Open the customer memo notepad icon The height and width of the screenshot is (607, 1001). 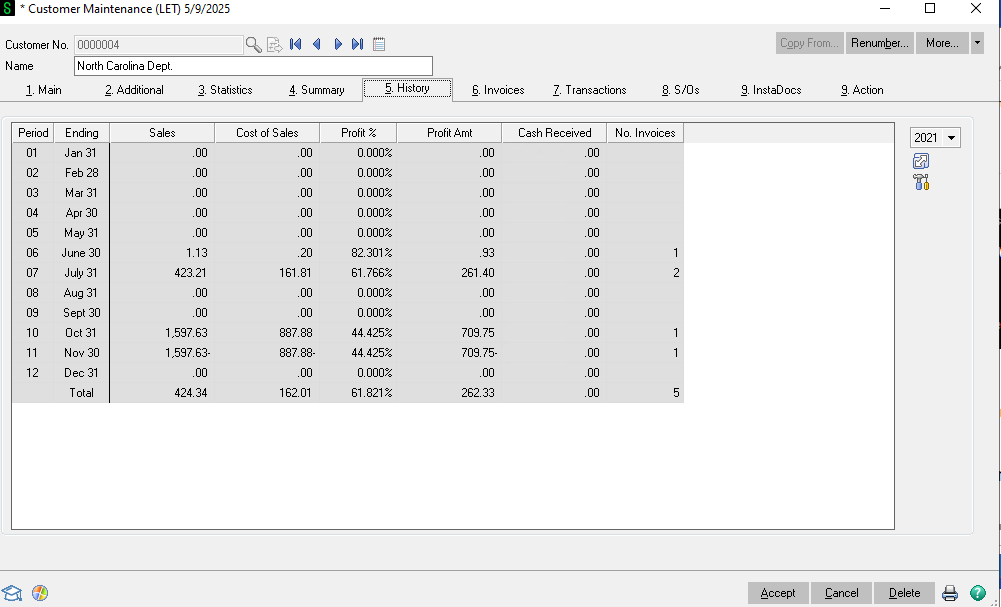coord(379,44)
